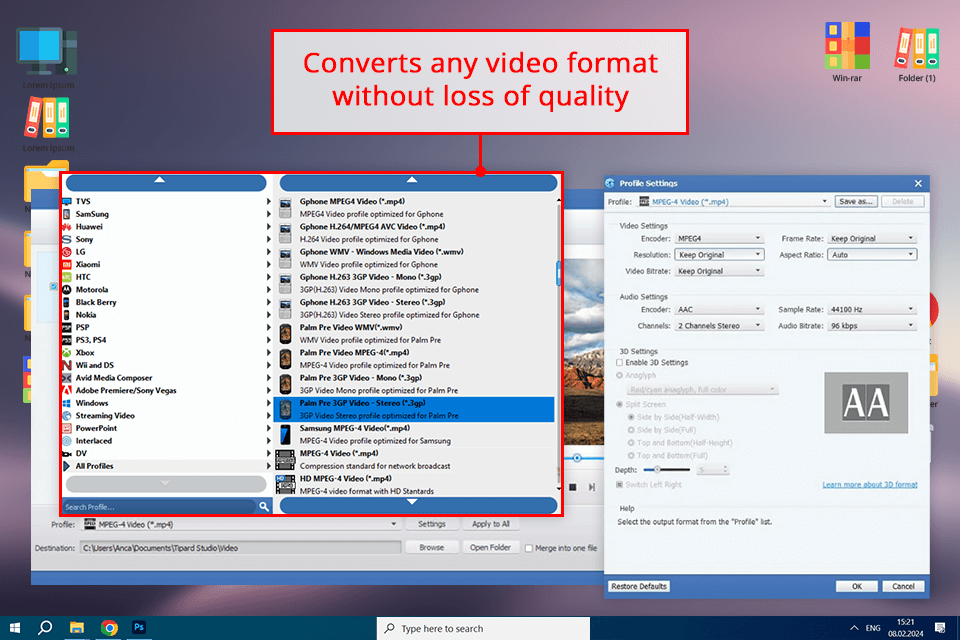Click the PowerPoint category icon
960x640 pixels.
pyautogui.click(x=67, y=428)
